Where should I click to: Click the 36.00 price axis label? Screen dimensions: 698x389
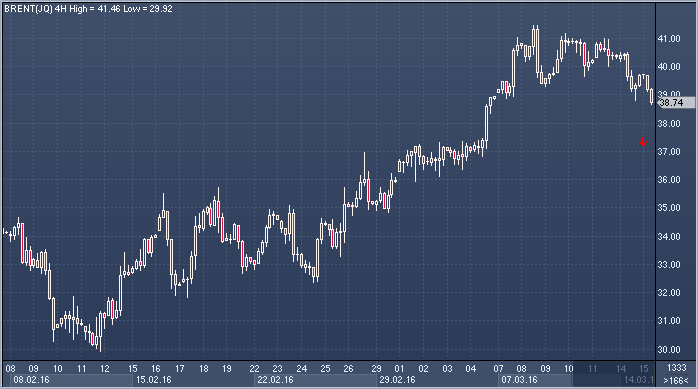(x=669, y=180)
